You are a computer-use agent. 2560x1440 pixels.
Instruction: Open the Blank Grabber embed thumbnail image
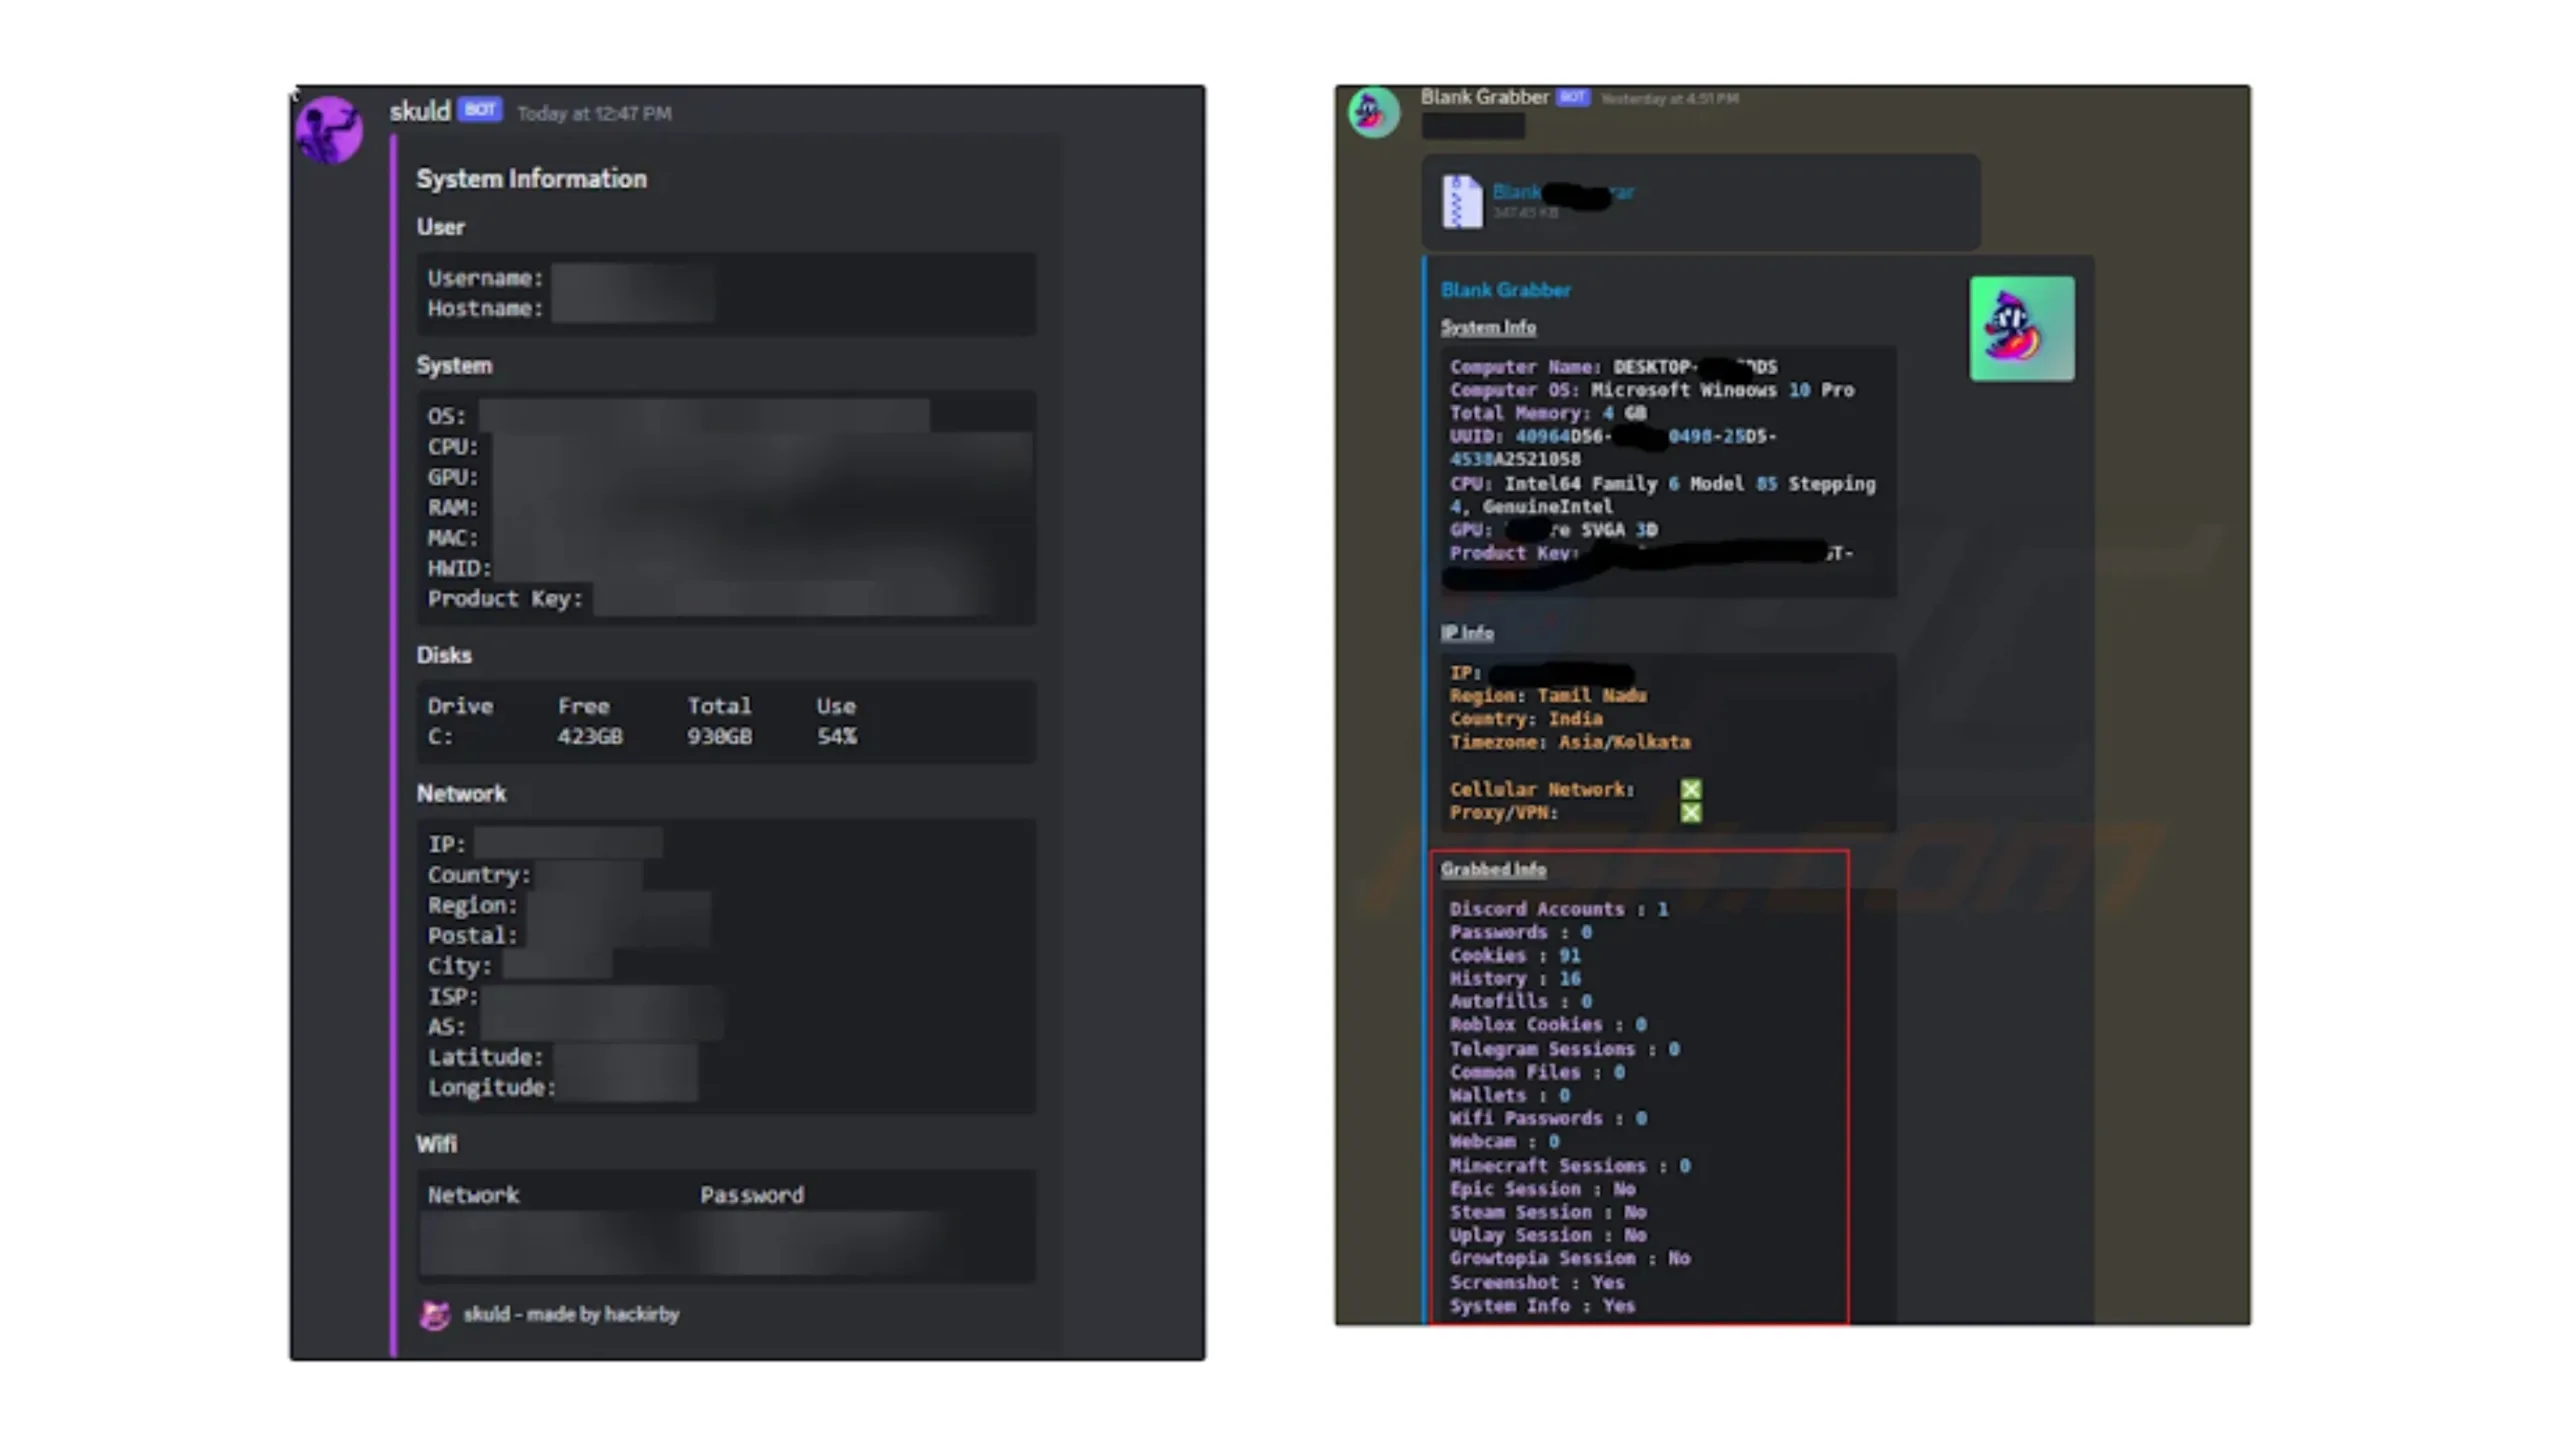(2022, 328)
